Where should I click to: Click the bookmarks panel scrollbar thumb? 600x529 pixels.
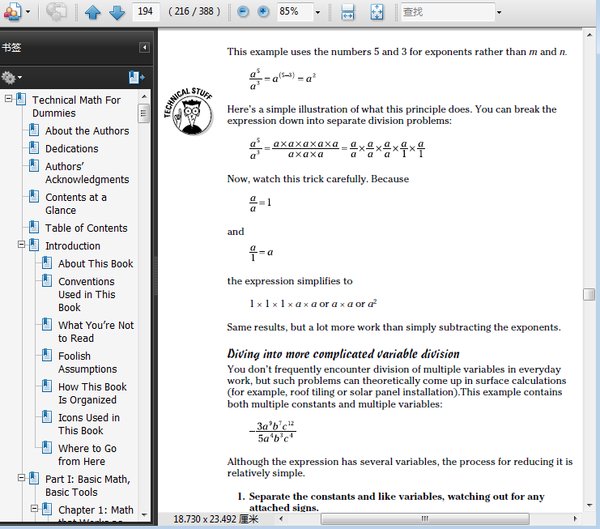tap(144, 113)
